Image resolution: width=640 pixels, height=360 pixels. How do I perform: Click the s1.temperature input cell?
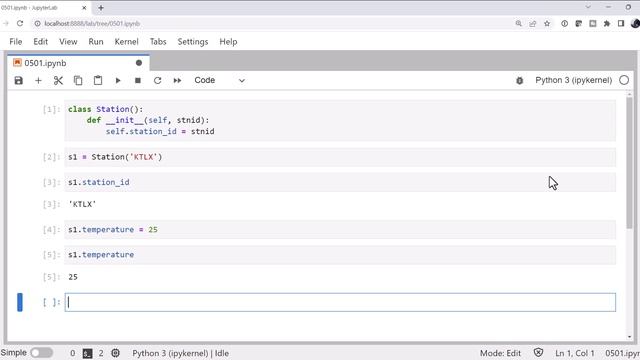point(340,255)
